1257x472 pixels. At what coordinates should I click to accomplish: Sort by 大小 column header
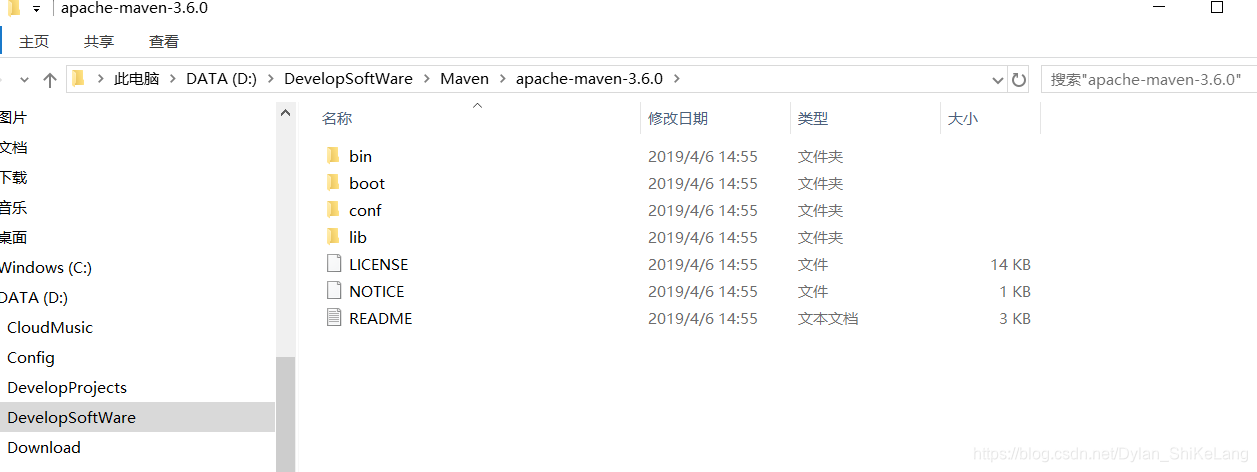pyautogui.click(x=962, y=118)
